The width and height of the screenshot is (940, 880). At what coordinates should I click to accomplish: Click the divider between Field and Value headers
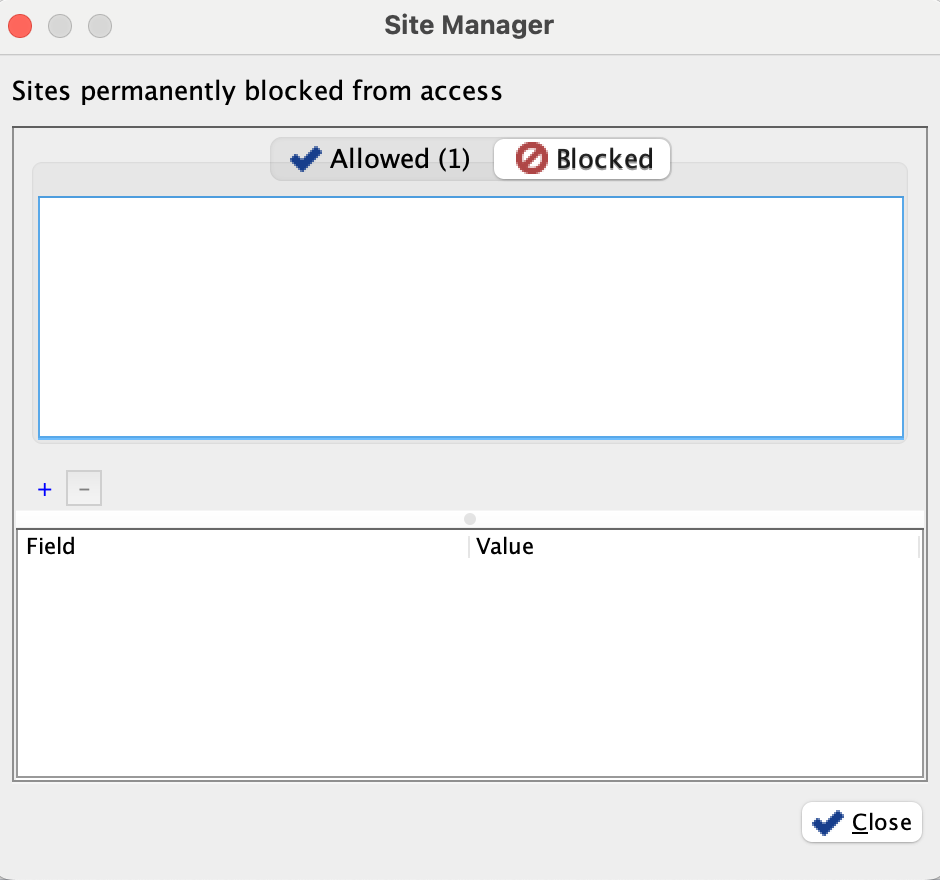click(469, 547)
